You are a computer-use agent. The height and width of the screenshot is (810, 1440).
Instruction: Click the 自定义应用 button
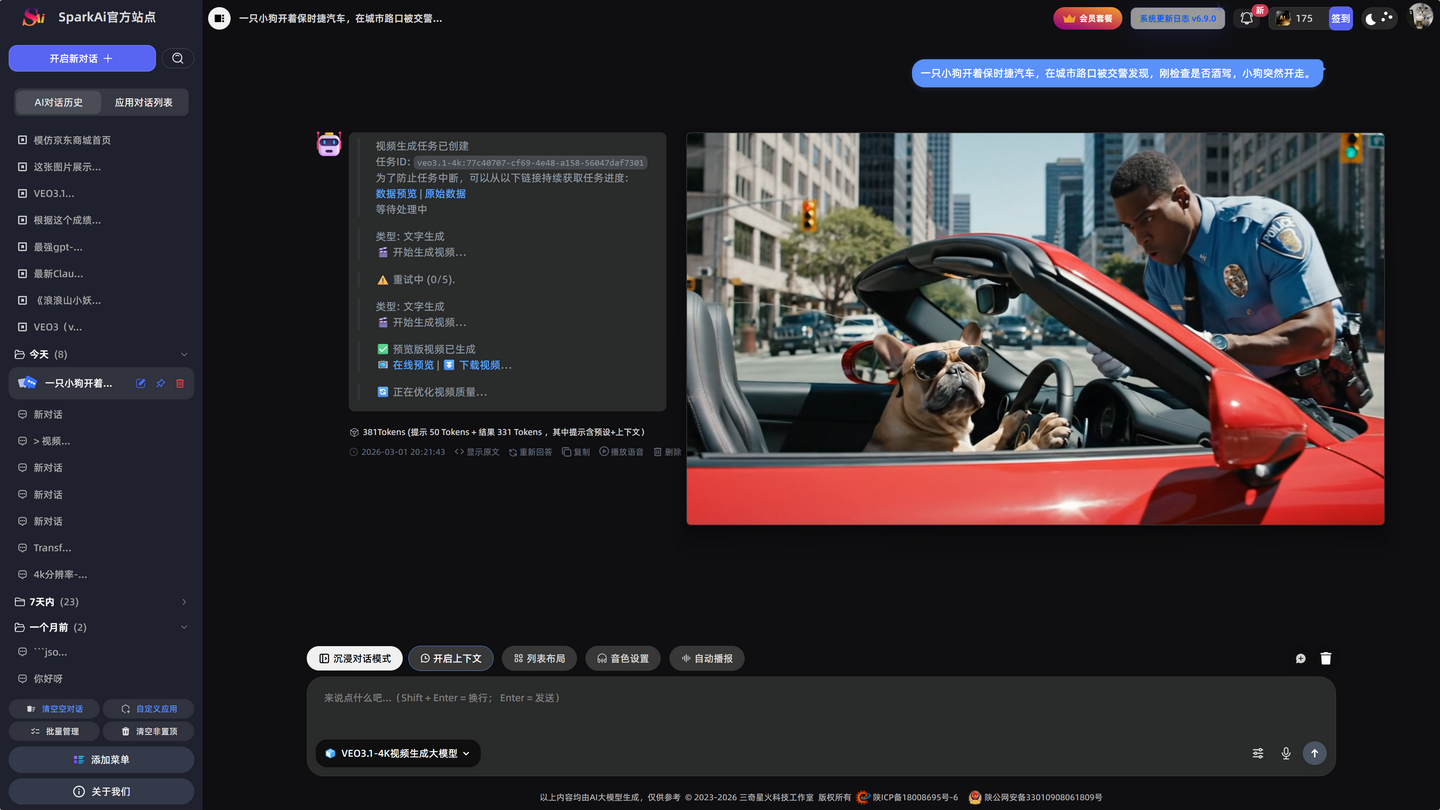point(148,708)
